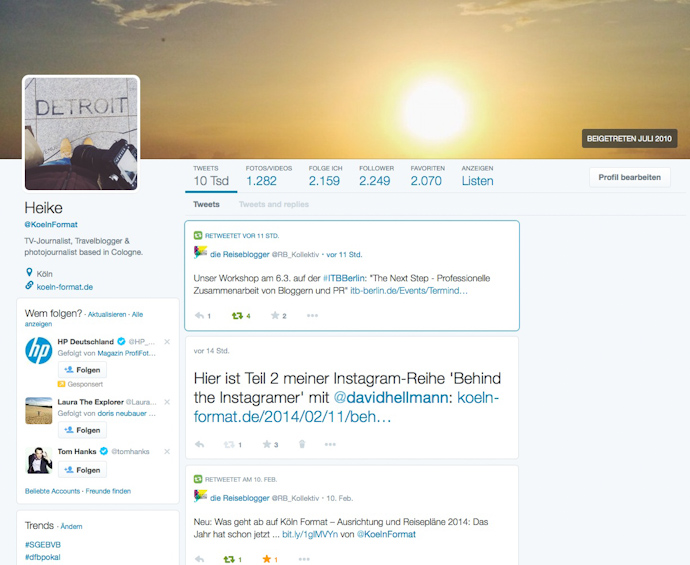The height and width of the screenshot is (565, 690).
Task: Reply to the ITBBerlin workshop retweet
Action: pyautogui.click(x=199, y=316)
